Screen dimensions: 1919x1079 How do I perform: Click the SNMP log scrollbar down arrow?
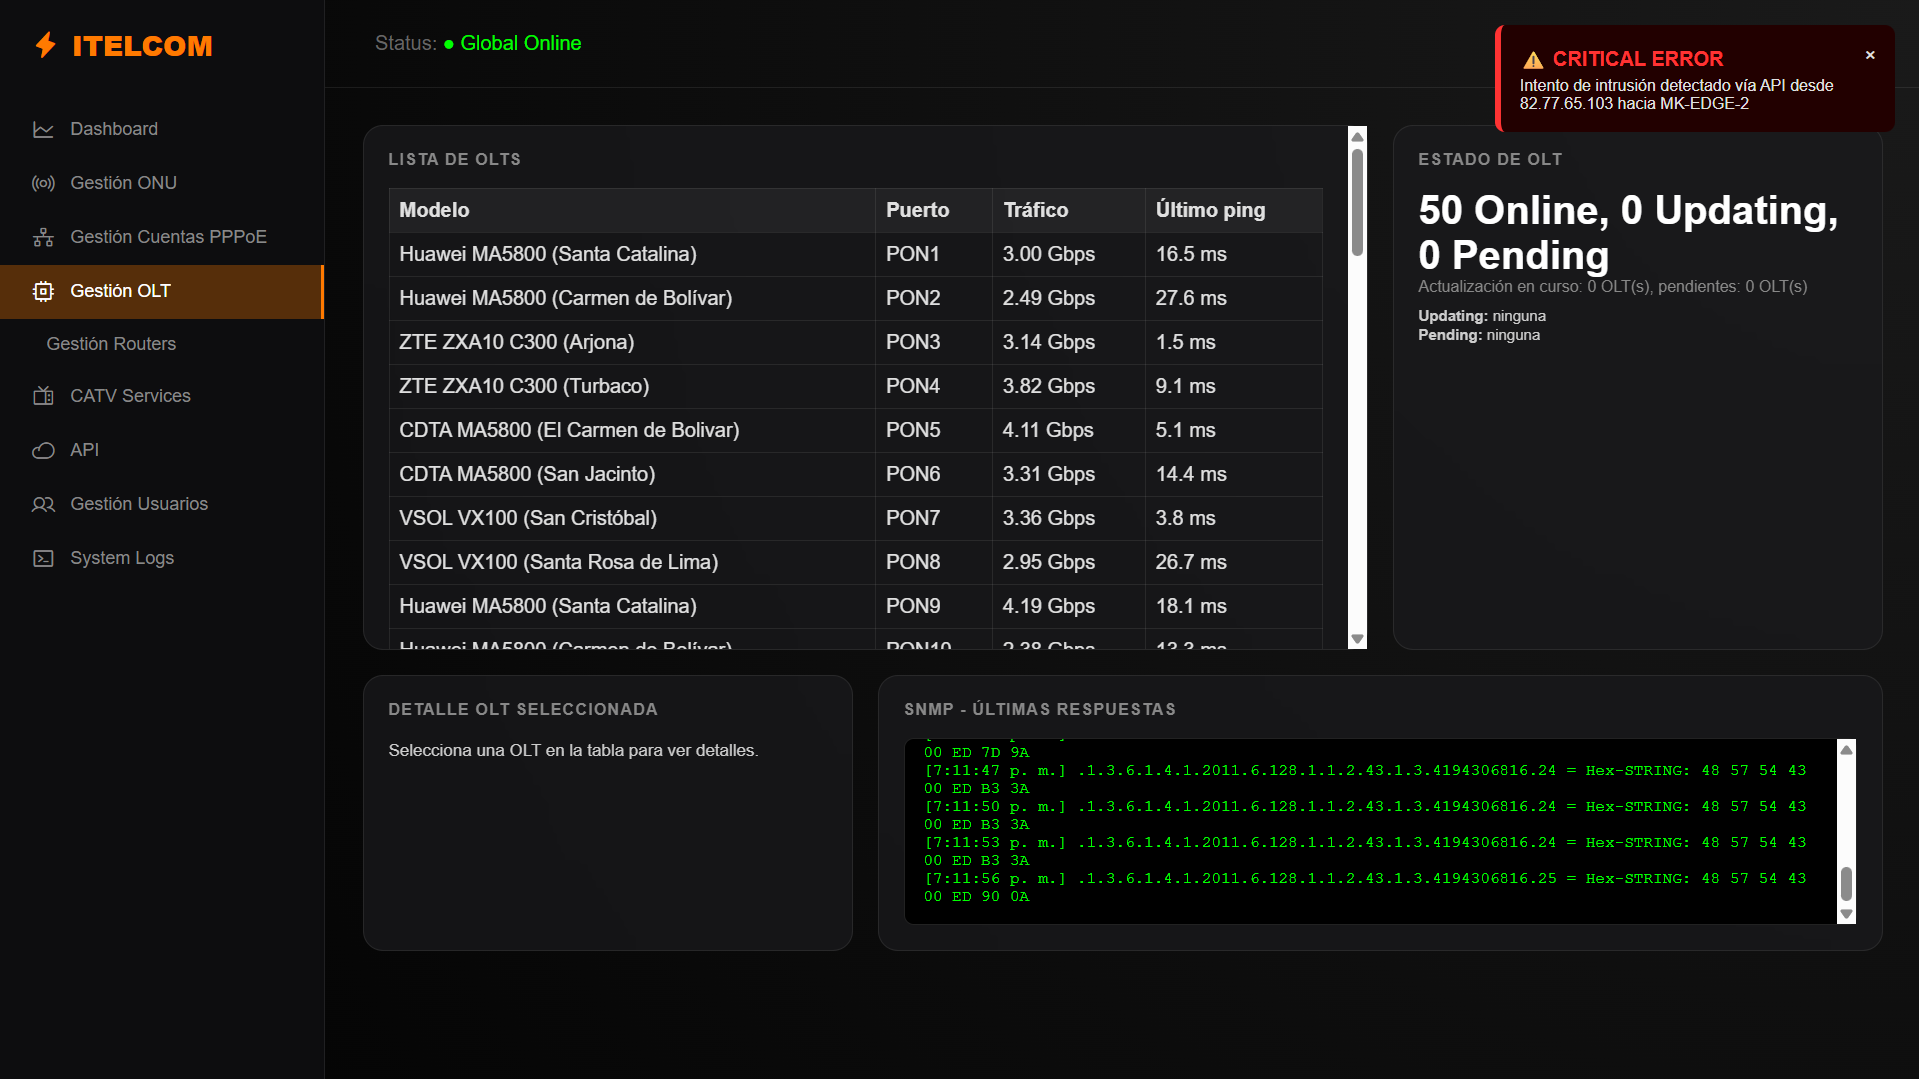pyautogui.click(x=1846, y=914)
